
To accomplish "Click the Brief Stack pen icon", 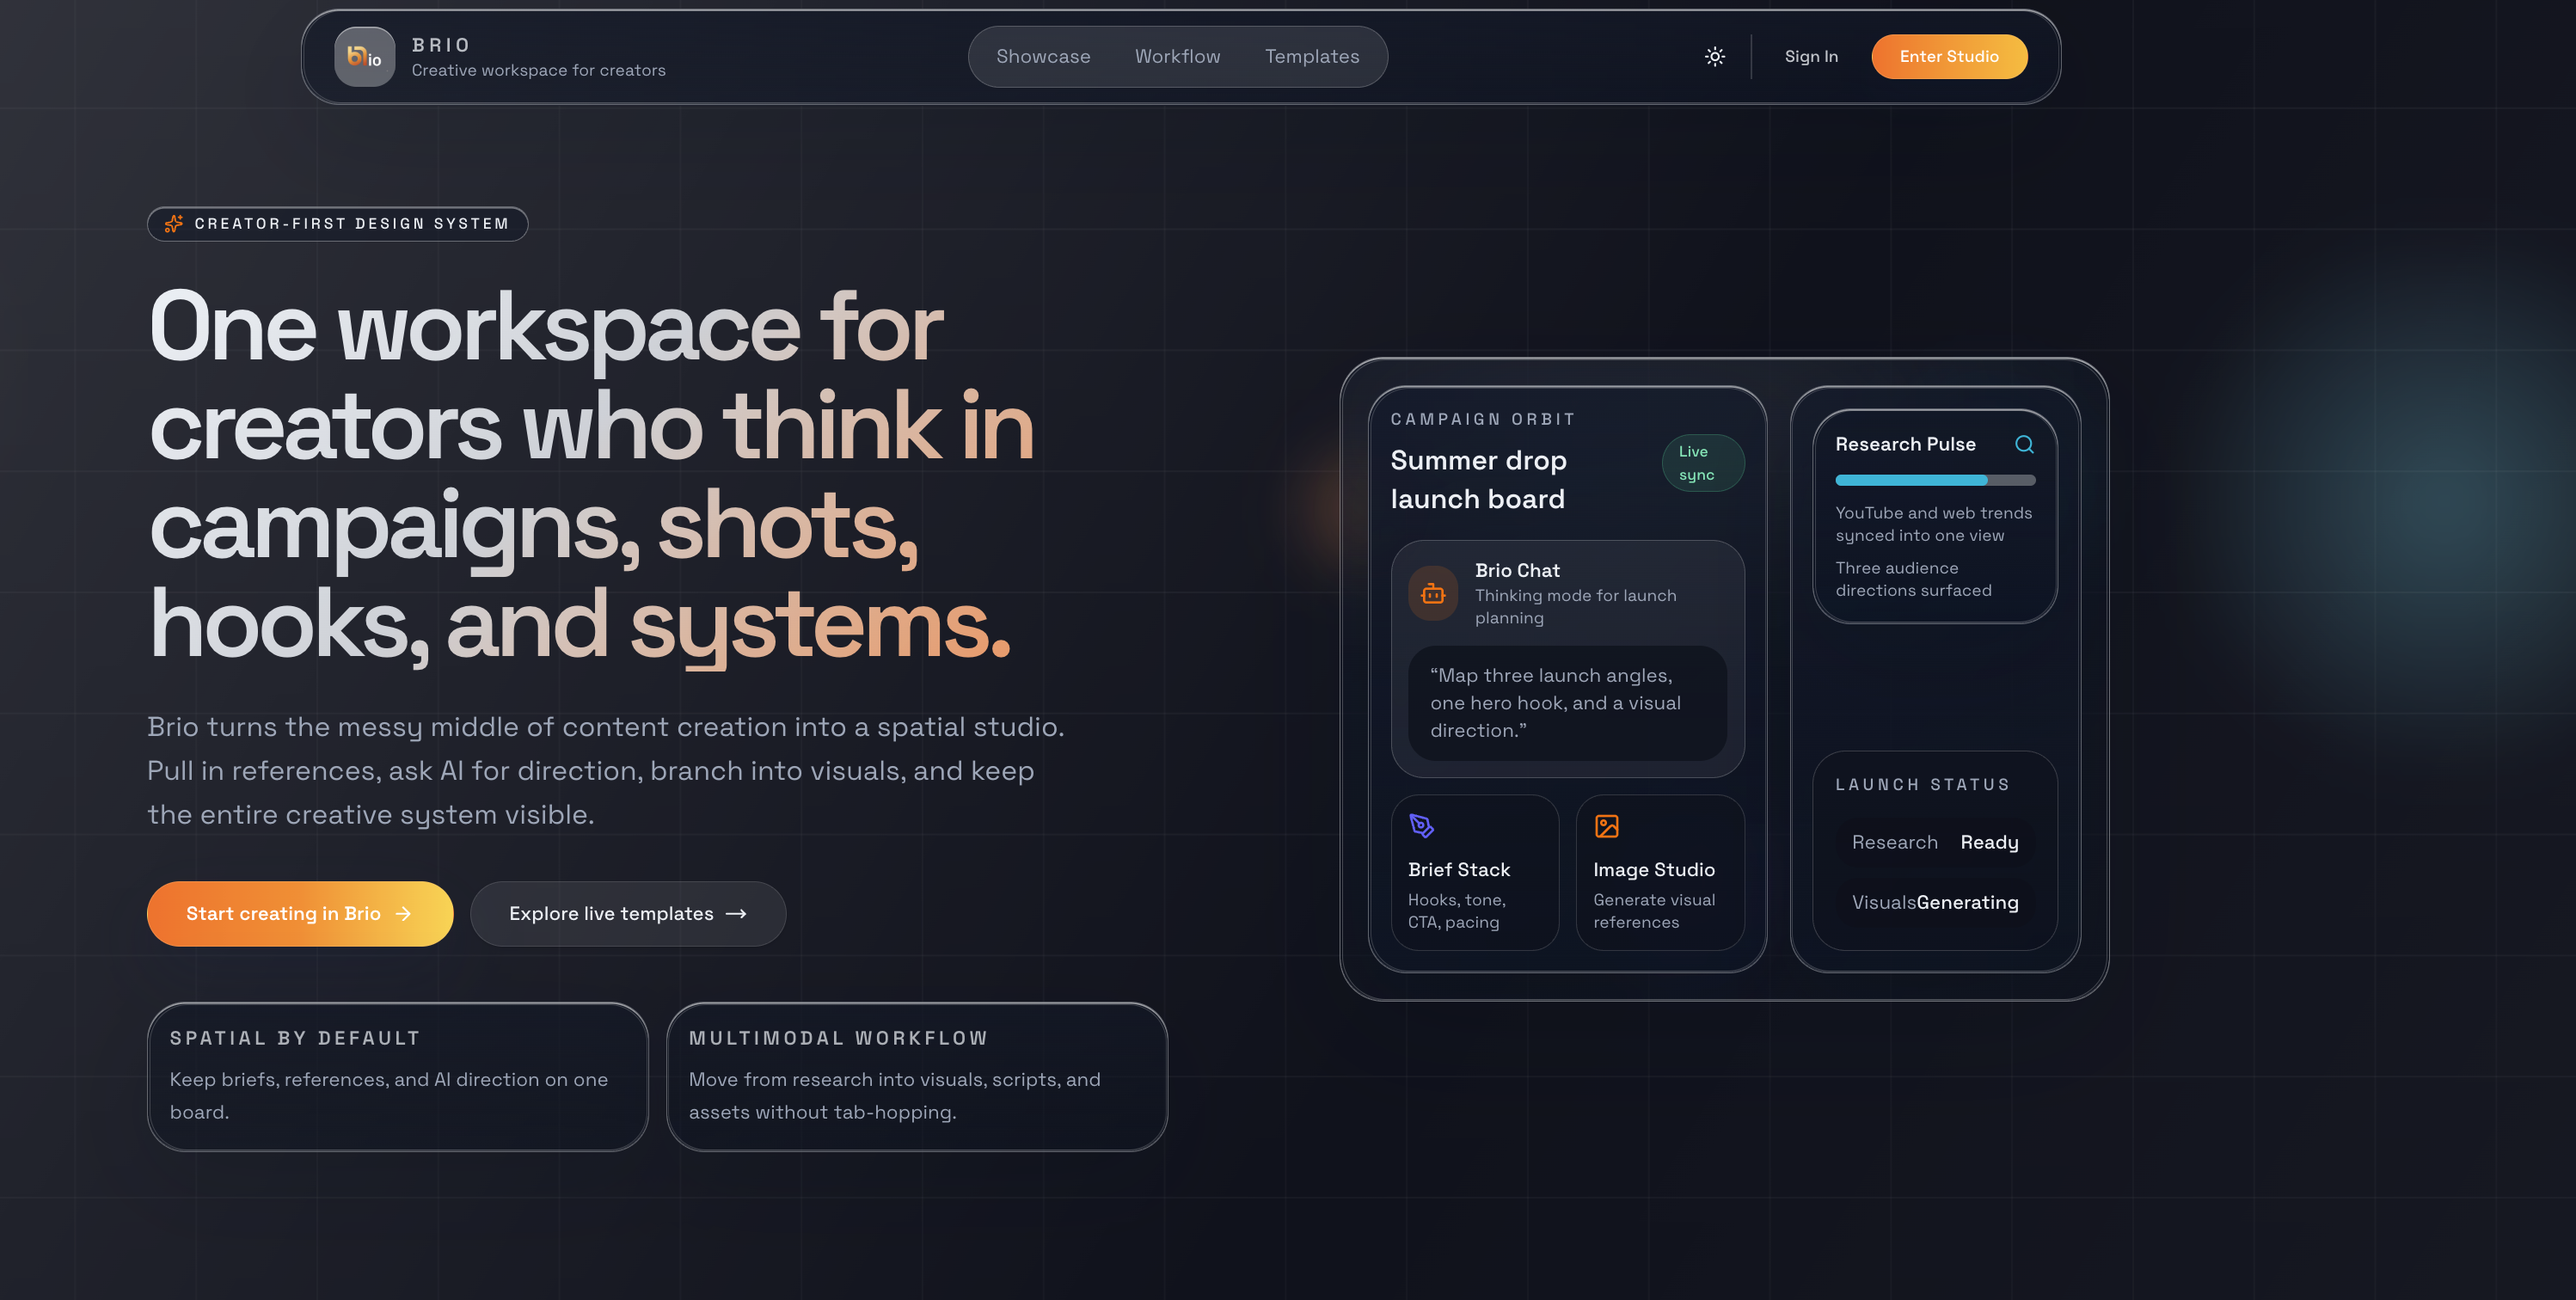I will 1421,826.
